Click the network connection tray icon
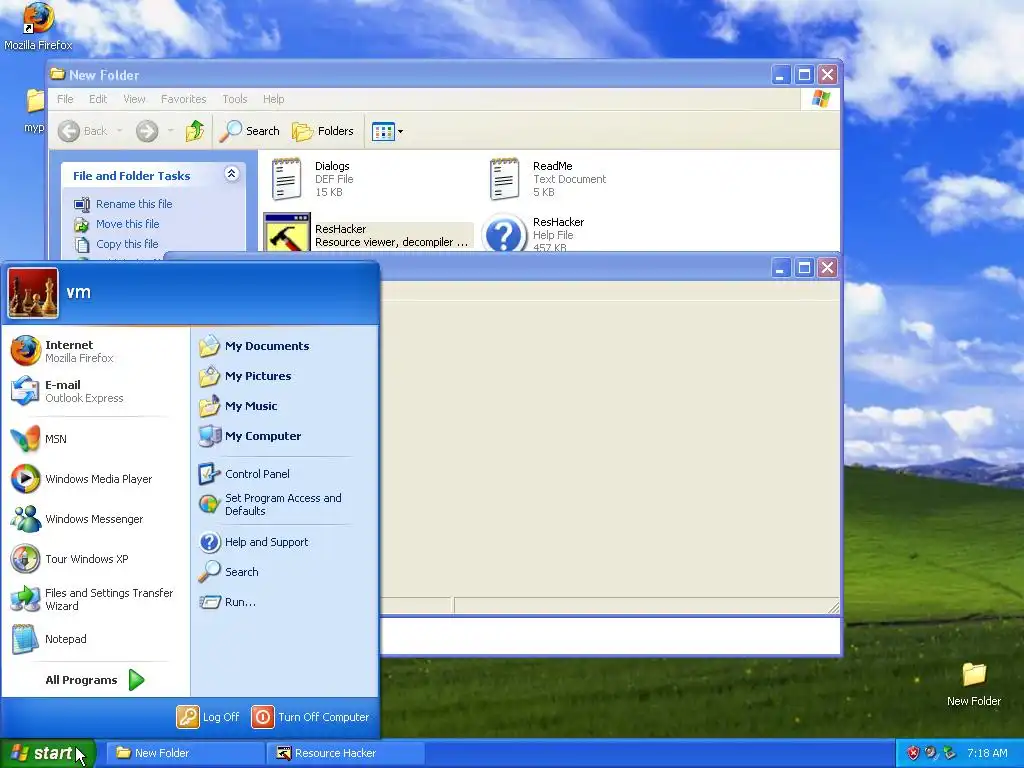 coord(949,753)
